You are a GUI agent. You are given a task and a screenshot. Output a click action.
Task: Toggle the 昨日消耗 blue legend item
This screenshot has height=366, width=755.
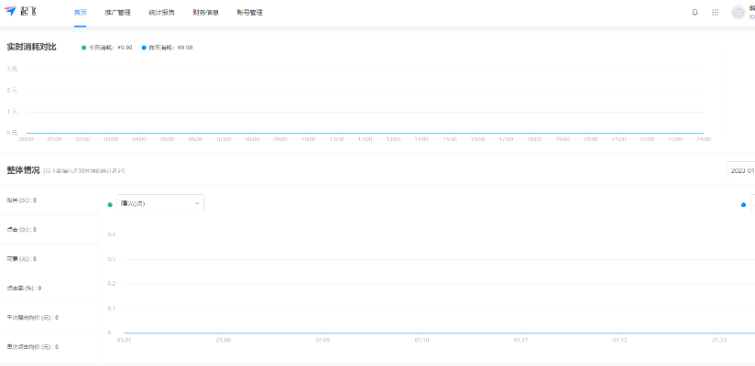167,48
